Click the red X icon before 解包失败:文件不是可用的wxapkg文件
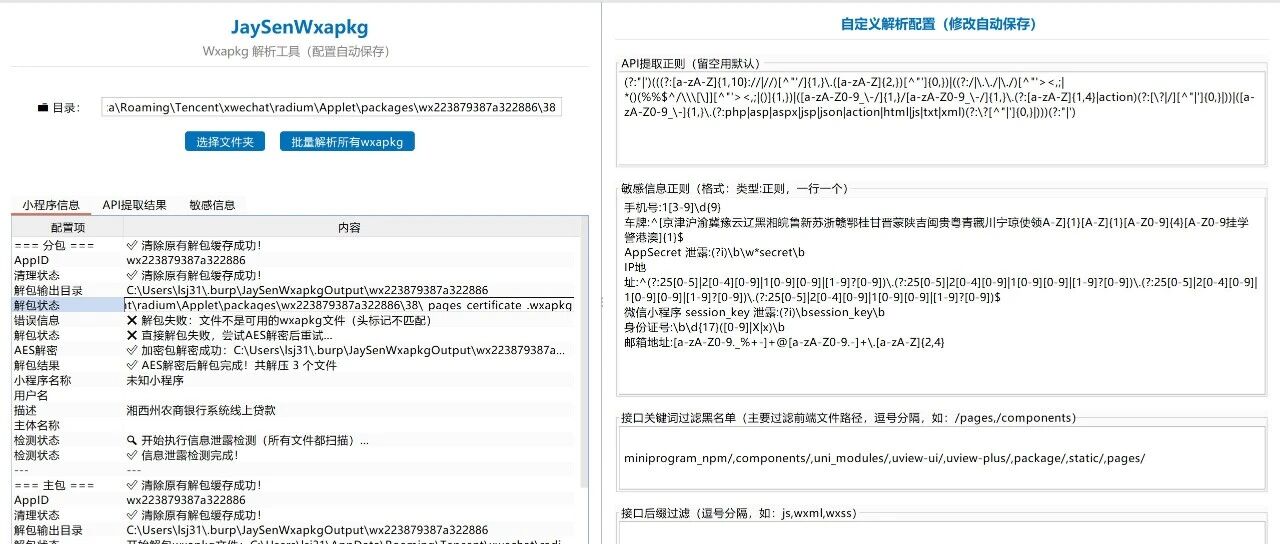Viewport: 1280px width, 544px height. point(132,320)
